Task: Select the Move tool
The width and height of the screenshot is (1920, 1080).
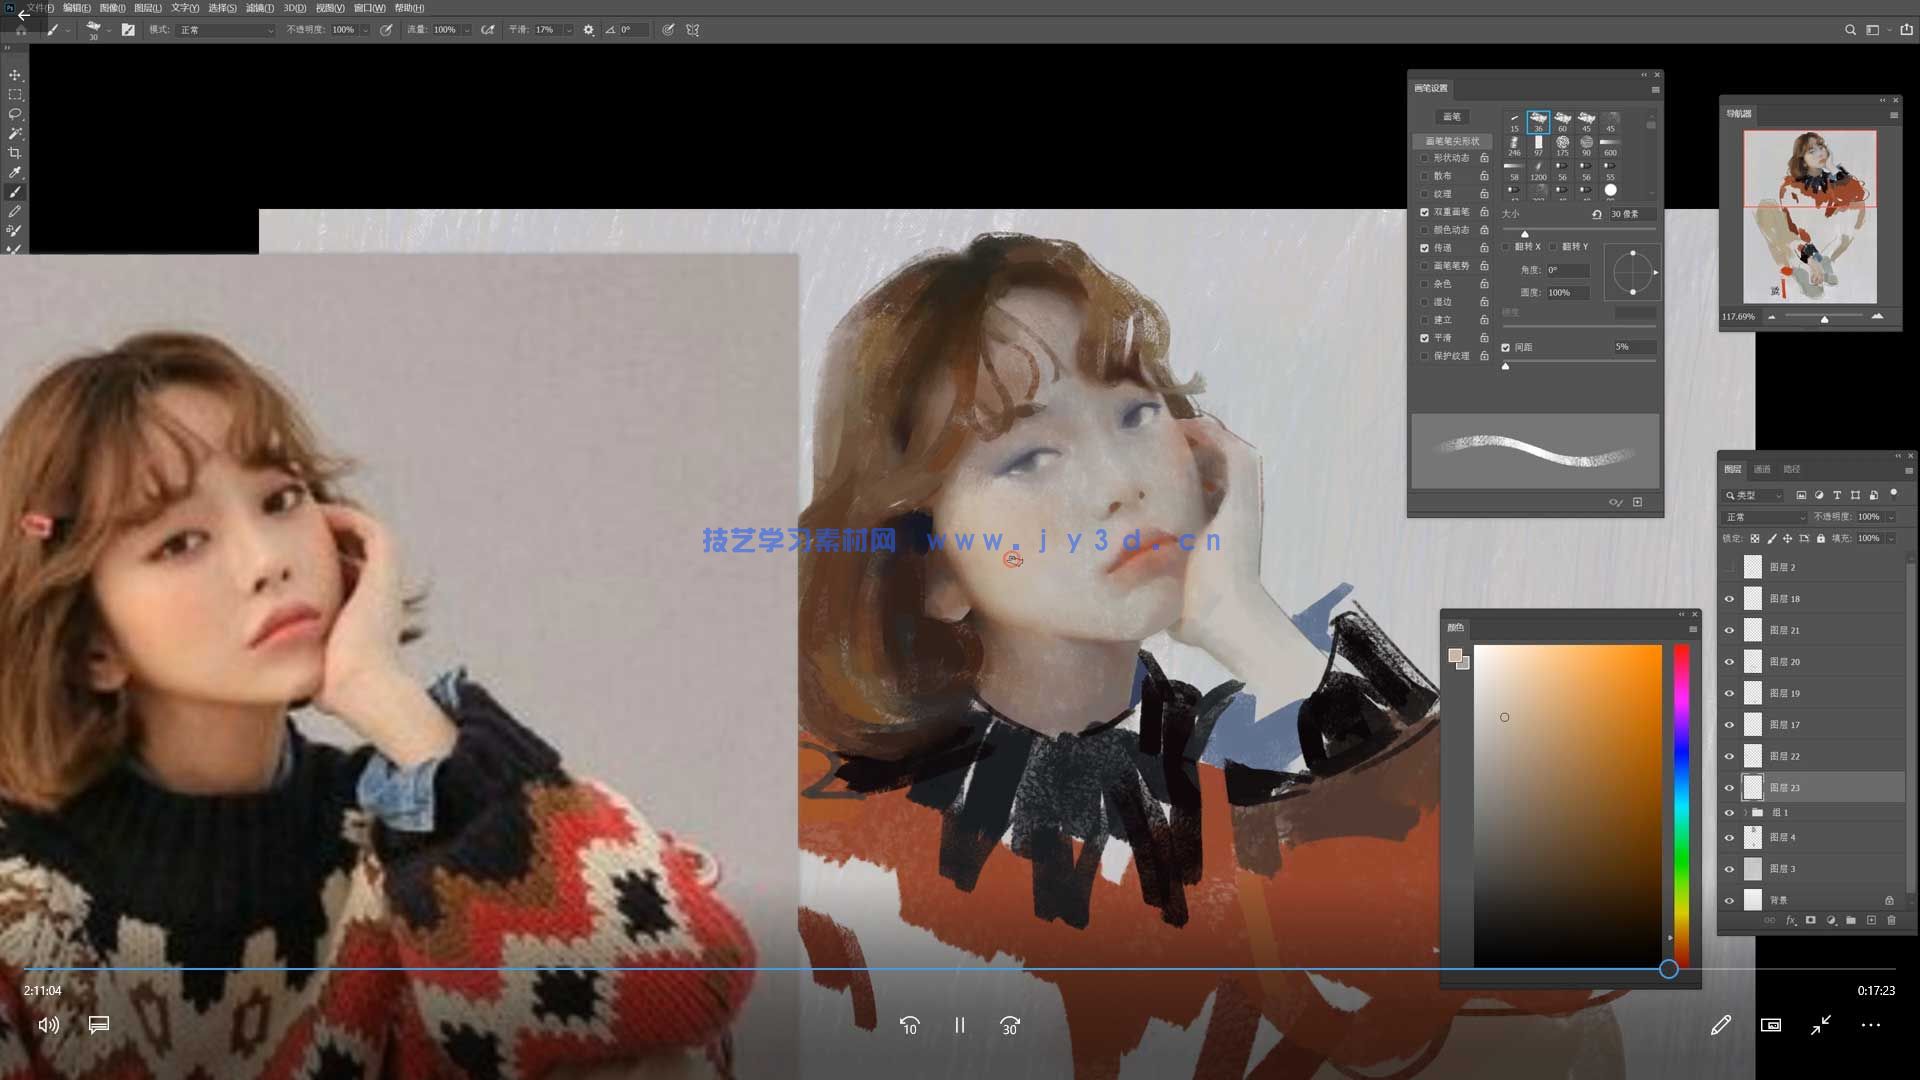Action: coord(15,75)
